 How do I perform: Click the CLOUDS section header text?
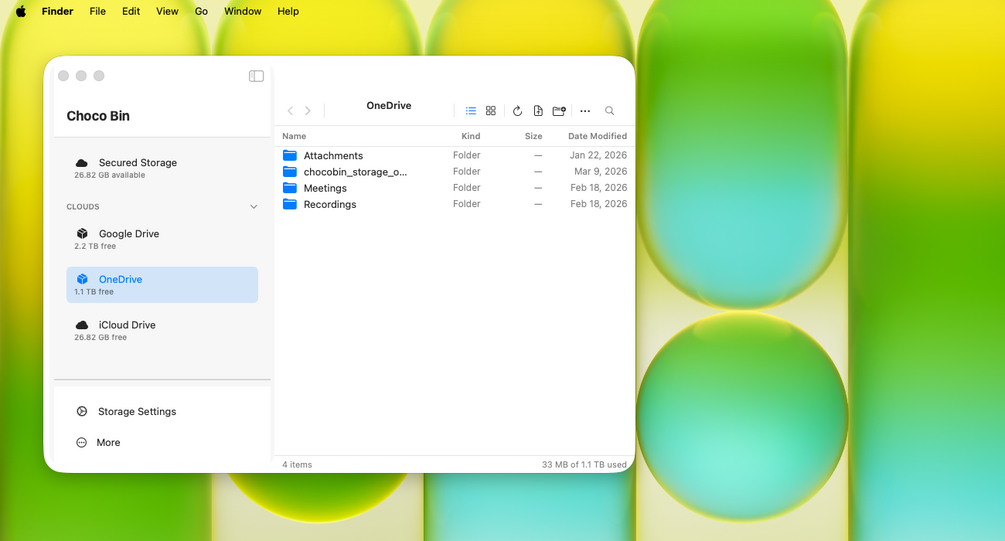coord(83,206)
